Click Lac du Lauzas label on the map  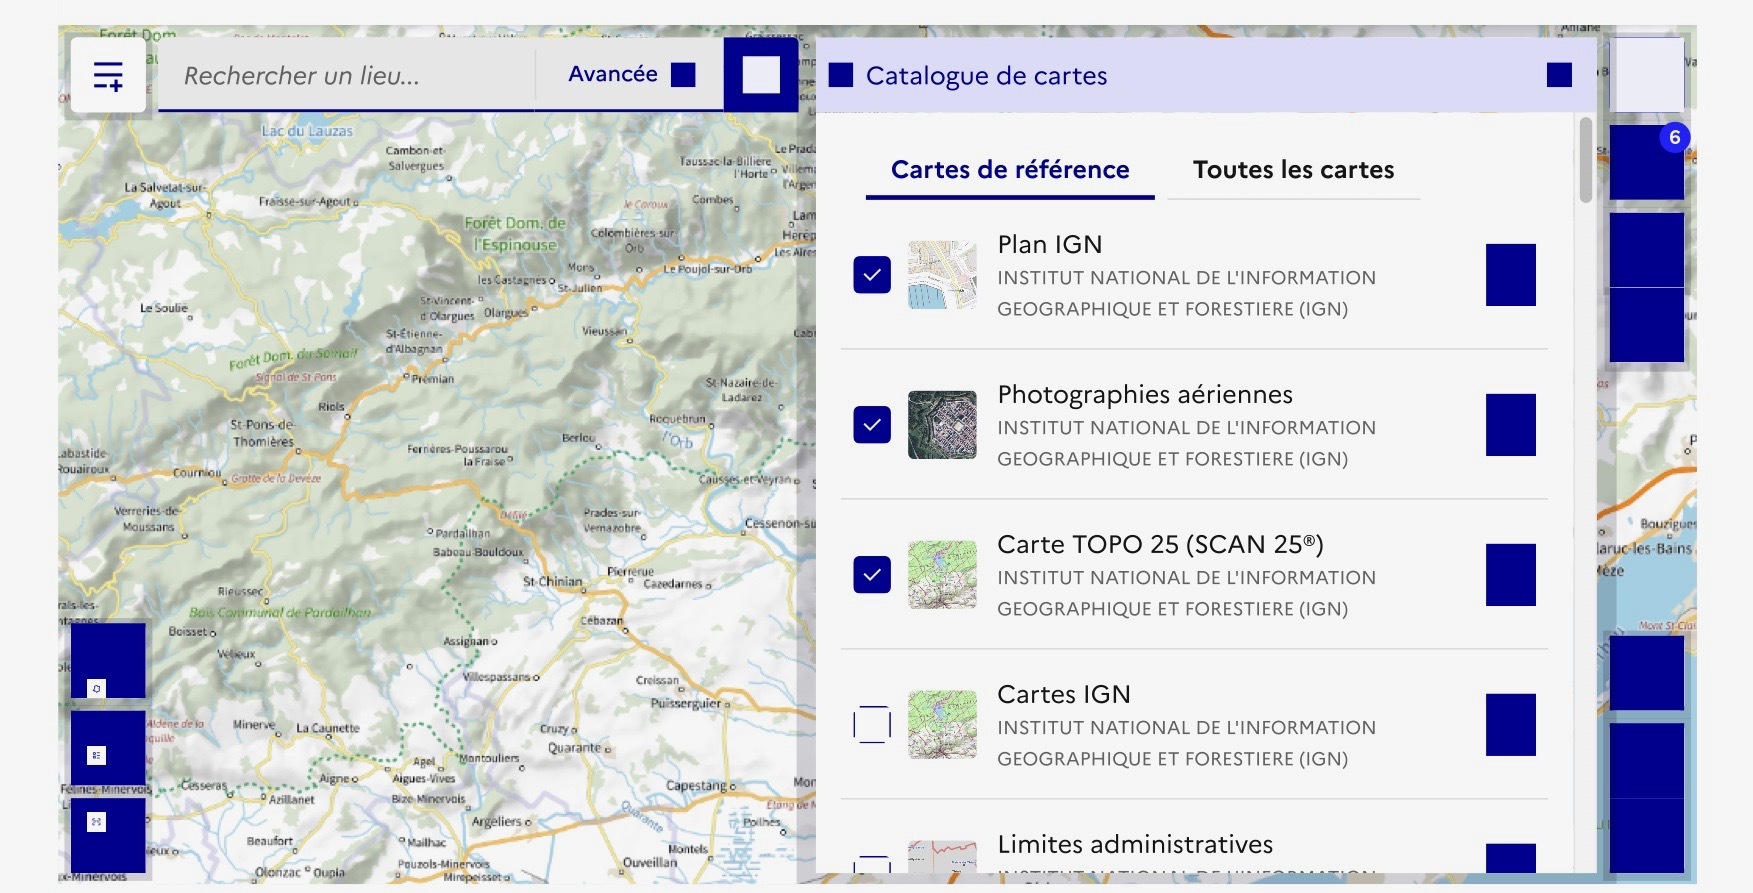307,131
